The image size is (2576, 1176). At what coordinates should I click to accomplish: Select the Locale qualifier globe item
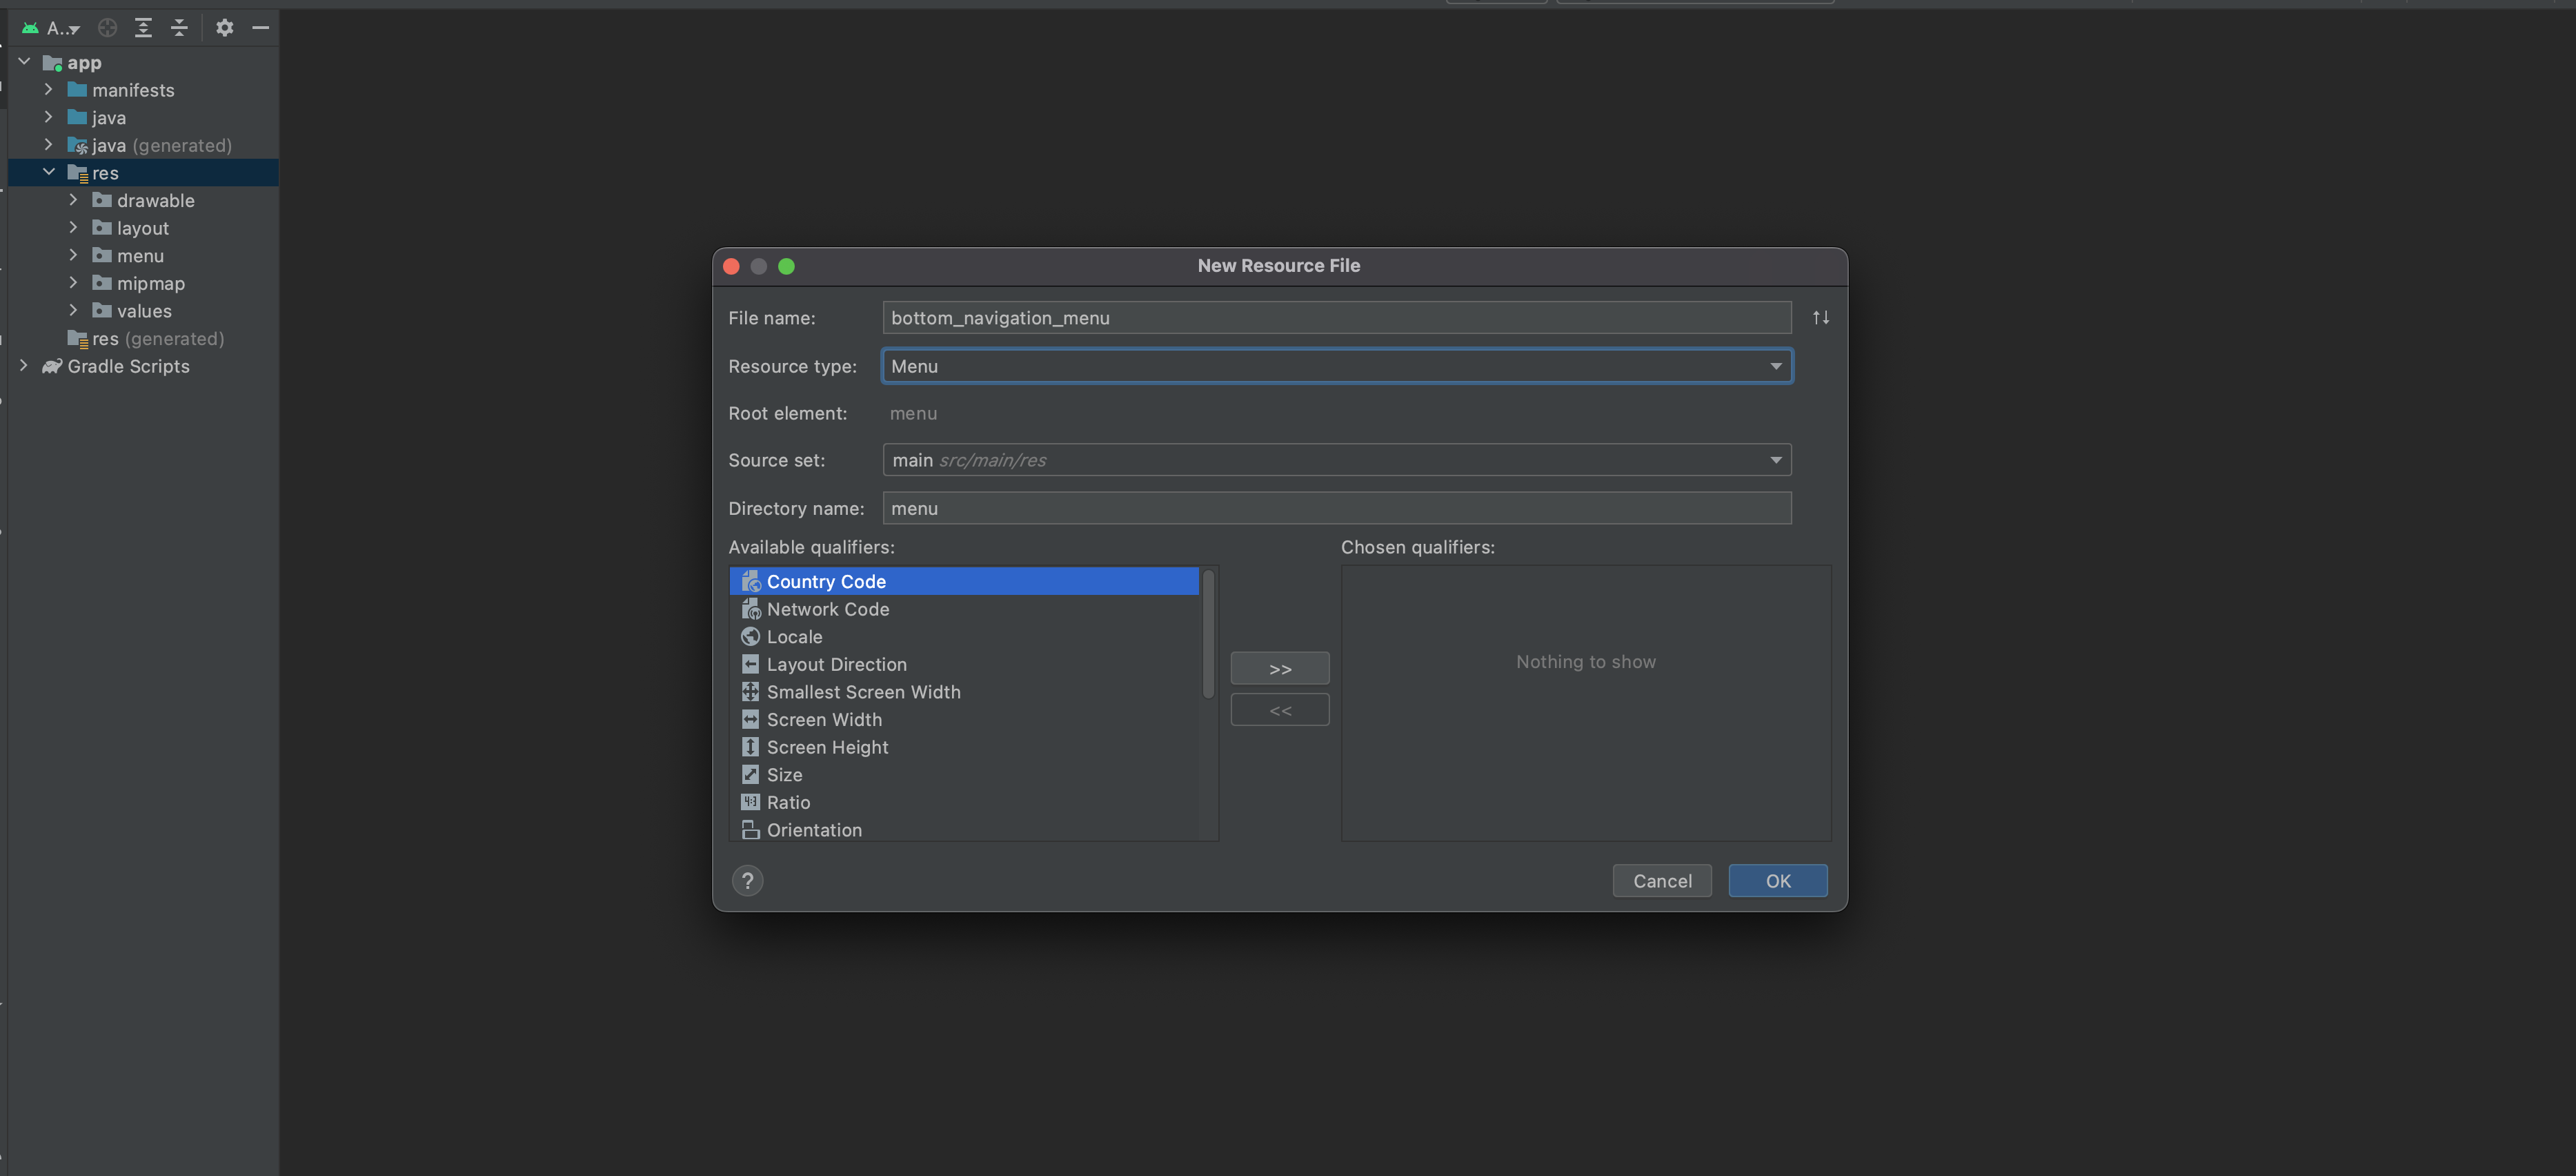(x=794, y=637)
